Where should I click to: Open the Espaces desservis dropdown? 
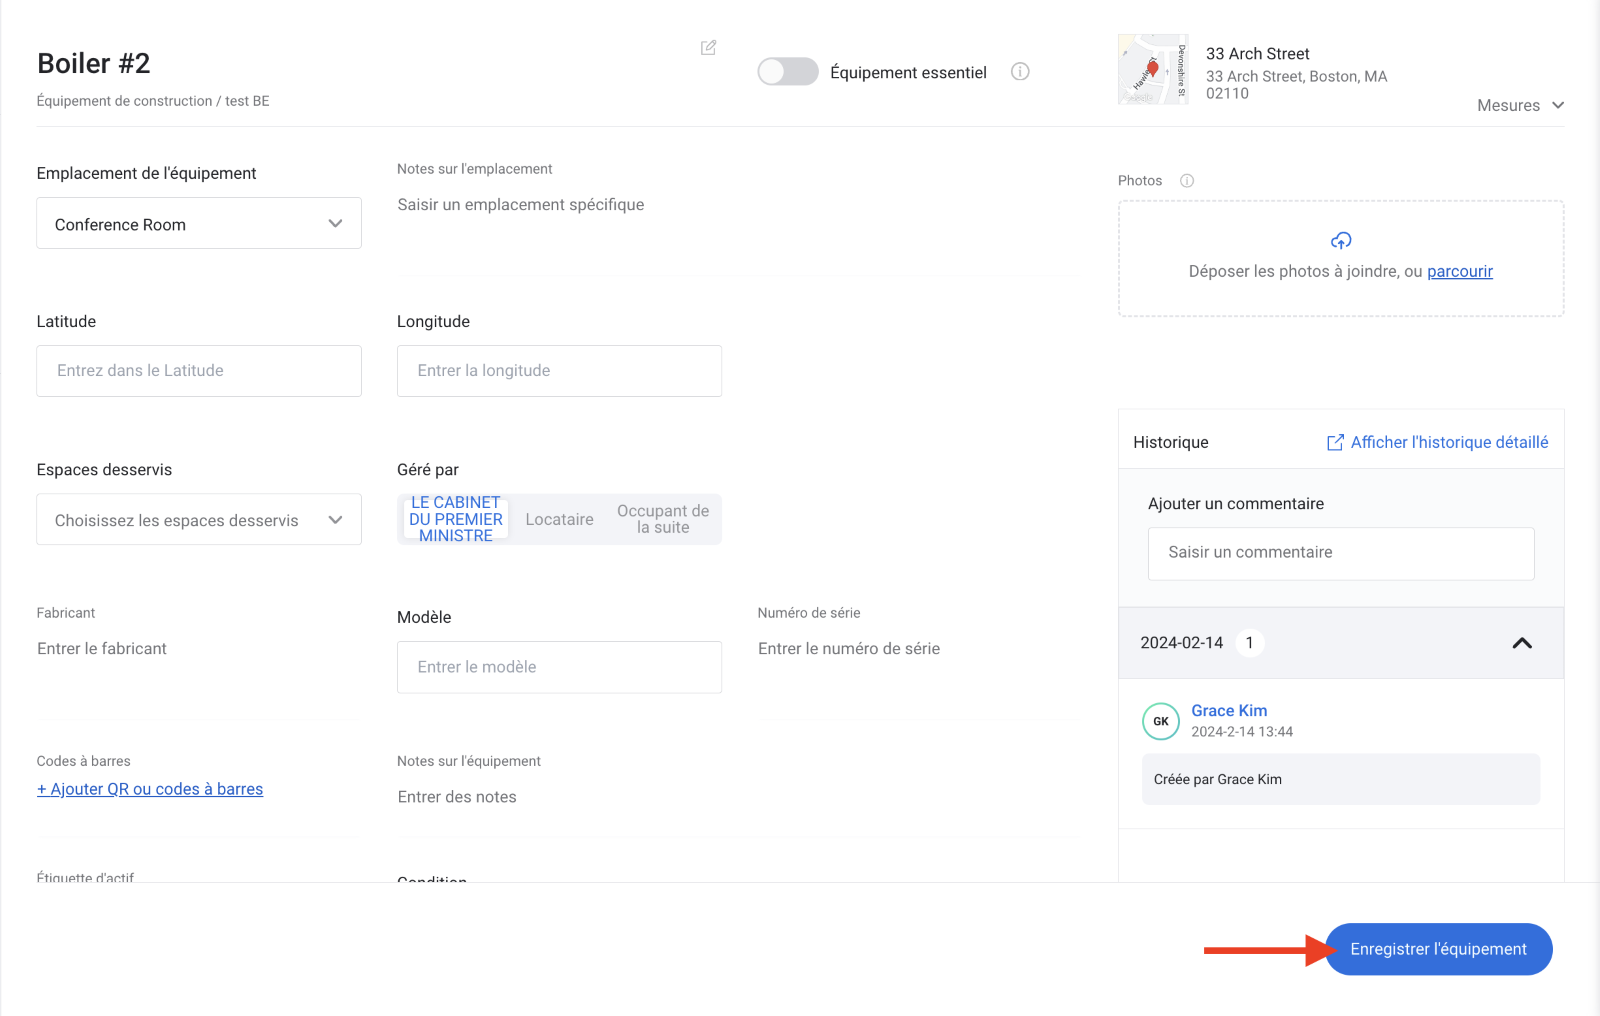coord(199,520)
